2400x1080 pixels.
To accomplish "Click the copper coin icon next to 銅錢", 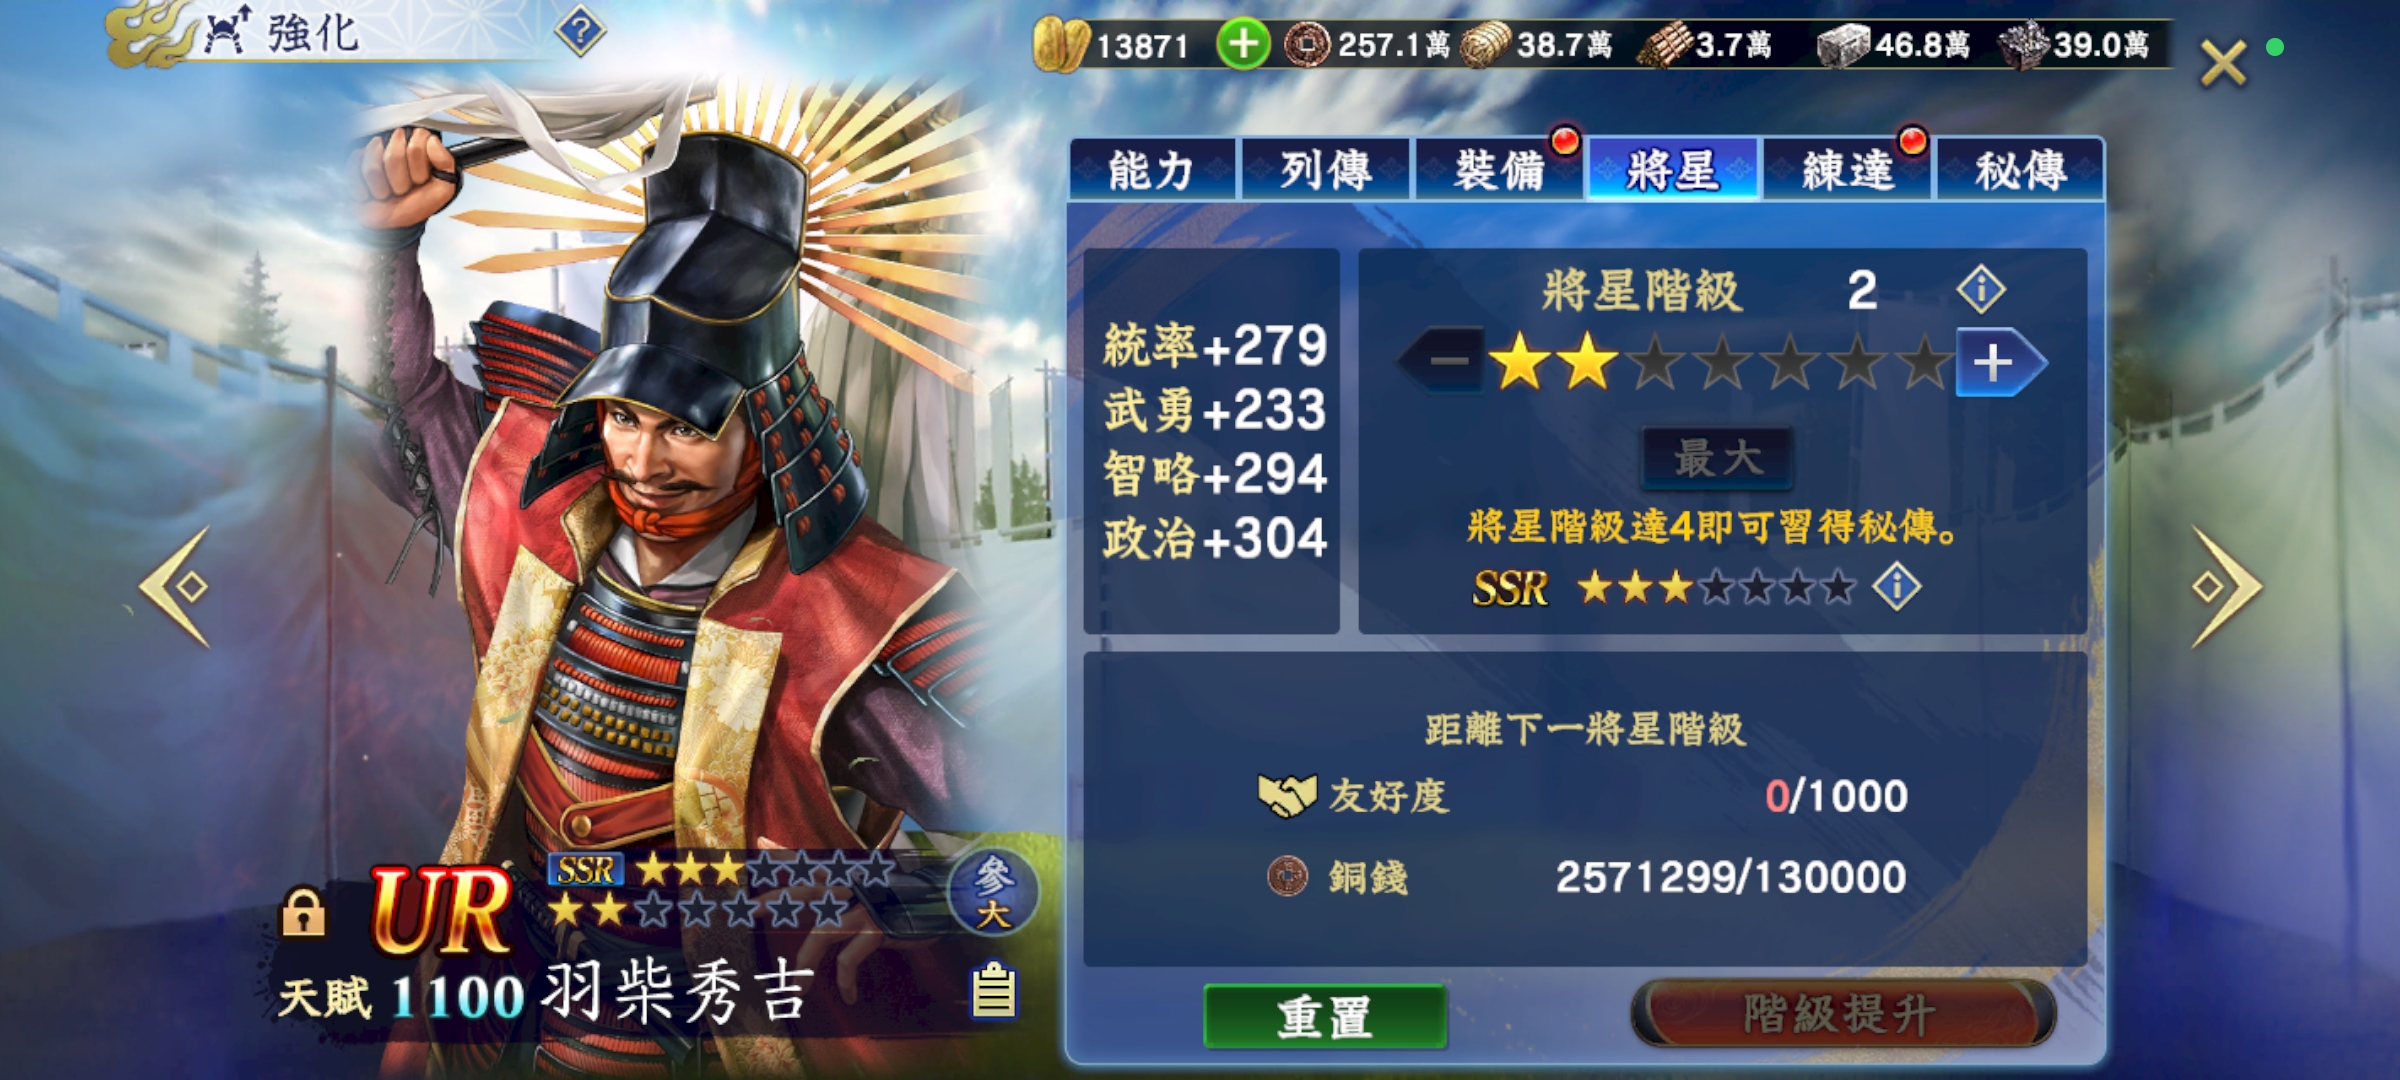I will click(x=1287, y=876).
